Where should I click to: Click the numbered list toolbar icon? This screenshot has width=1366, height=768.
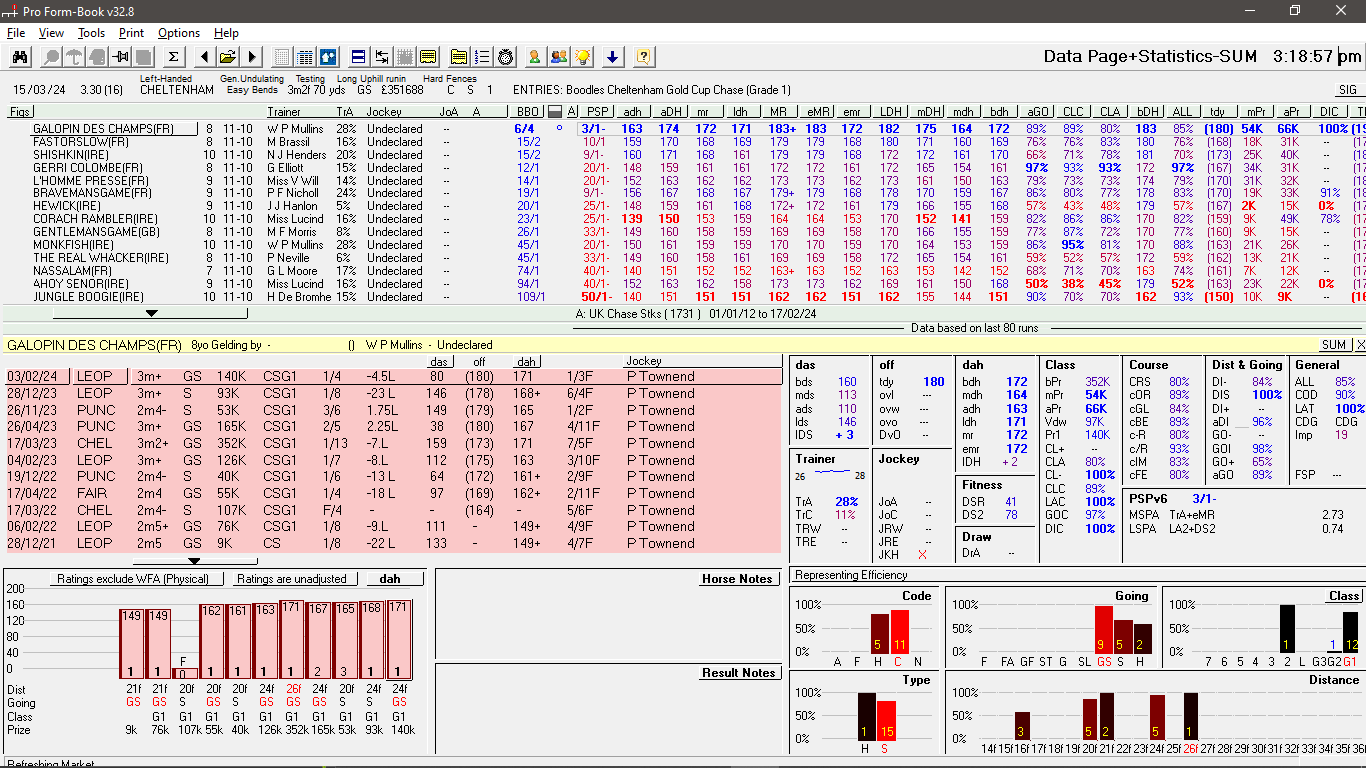pyautogui.click(x=483, y=56)
